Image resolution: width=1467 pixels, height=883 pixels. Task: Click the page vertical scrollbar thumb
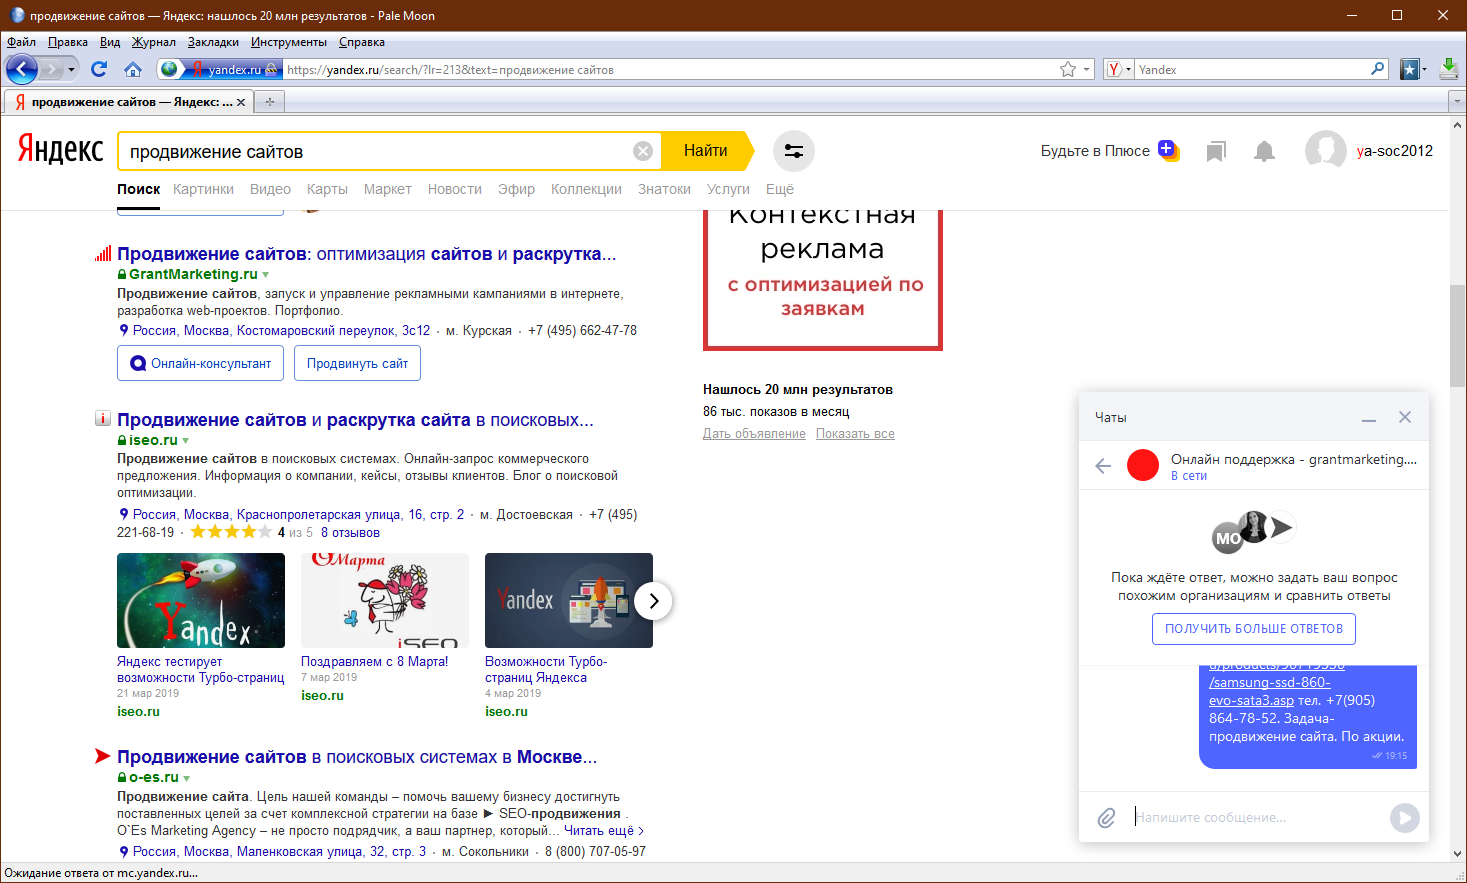1457,336
